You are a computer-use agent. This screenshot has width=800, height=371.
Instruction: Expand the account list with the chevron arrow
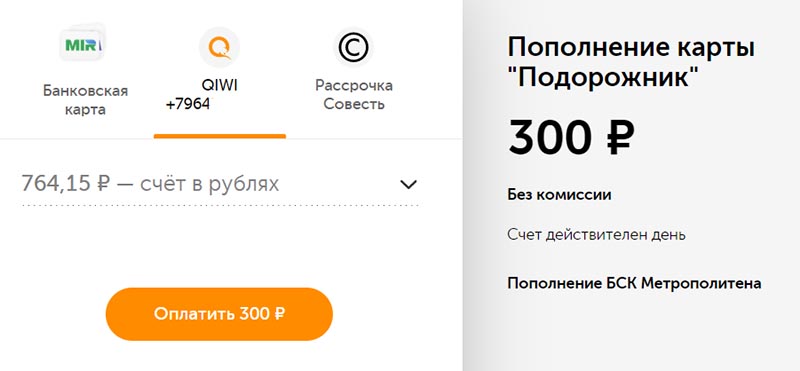click(x=409, y=184)
